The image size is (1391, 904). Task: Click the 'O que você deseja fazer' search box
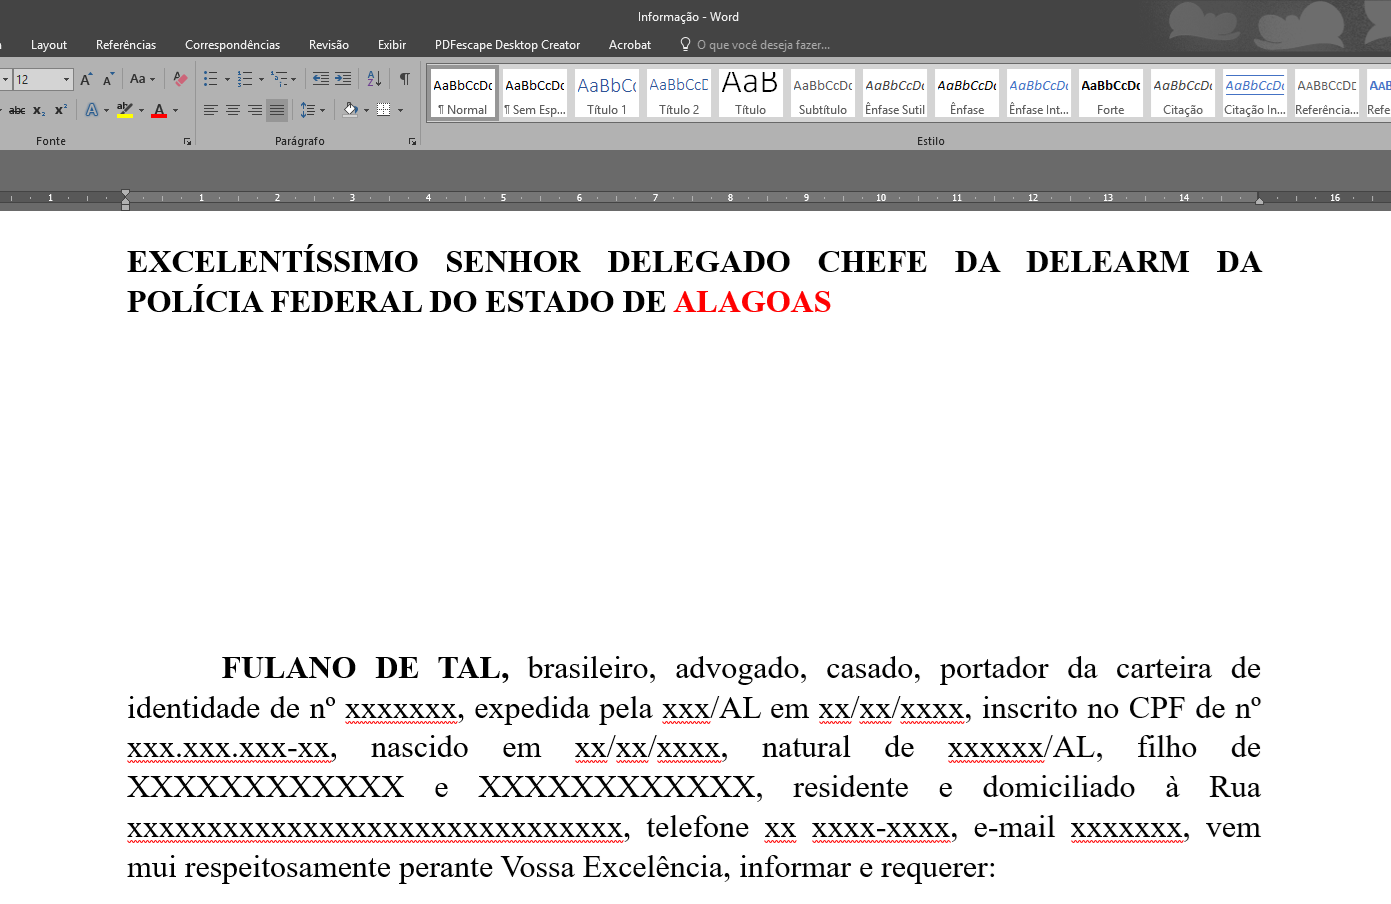pos(762,45)
